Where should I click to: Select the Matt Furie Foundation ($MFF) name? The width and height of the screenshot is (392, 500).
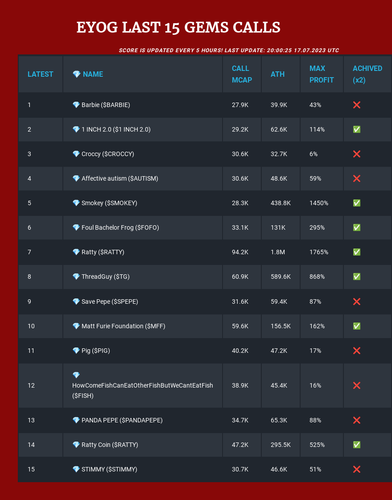tap(123, 326)
